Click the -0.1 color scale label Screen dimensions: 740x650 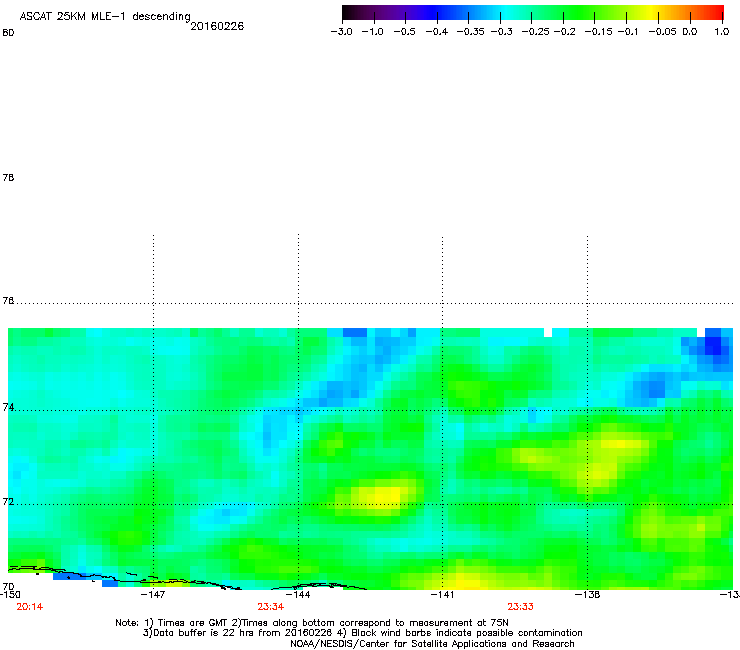(627, 32)
